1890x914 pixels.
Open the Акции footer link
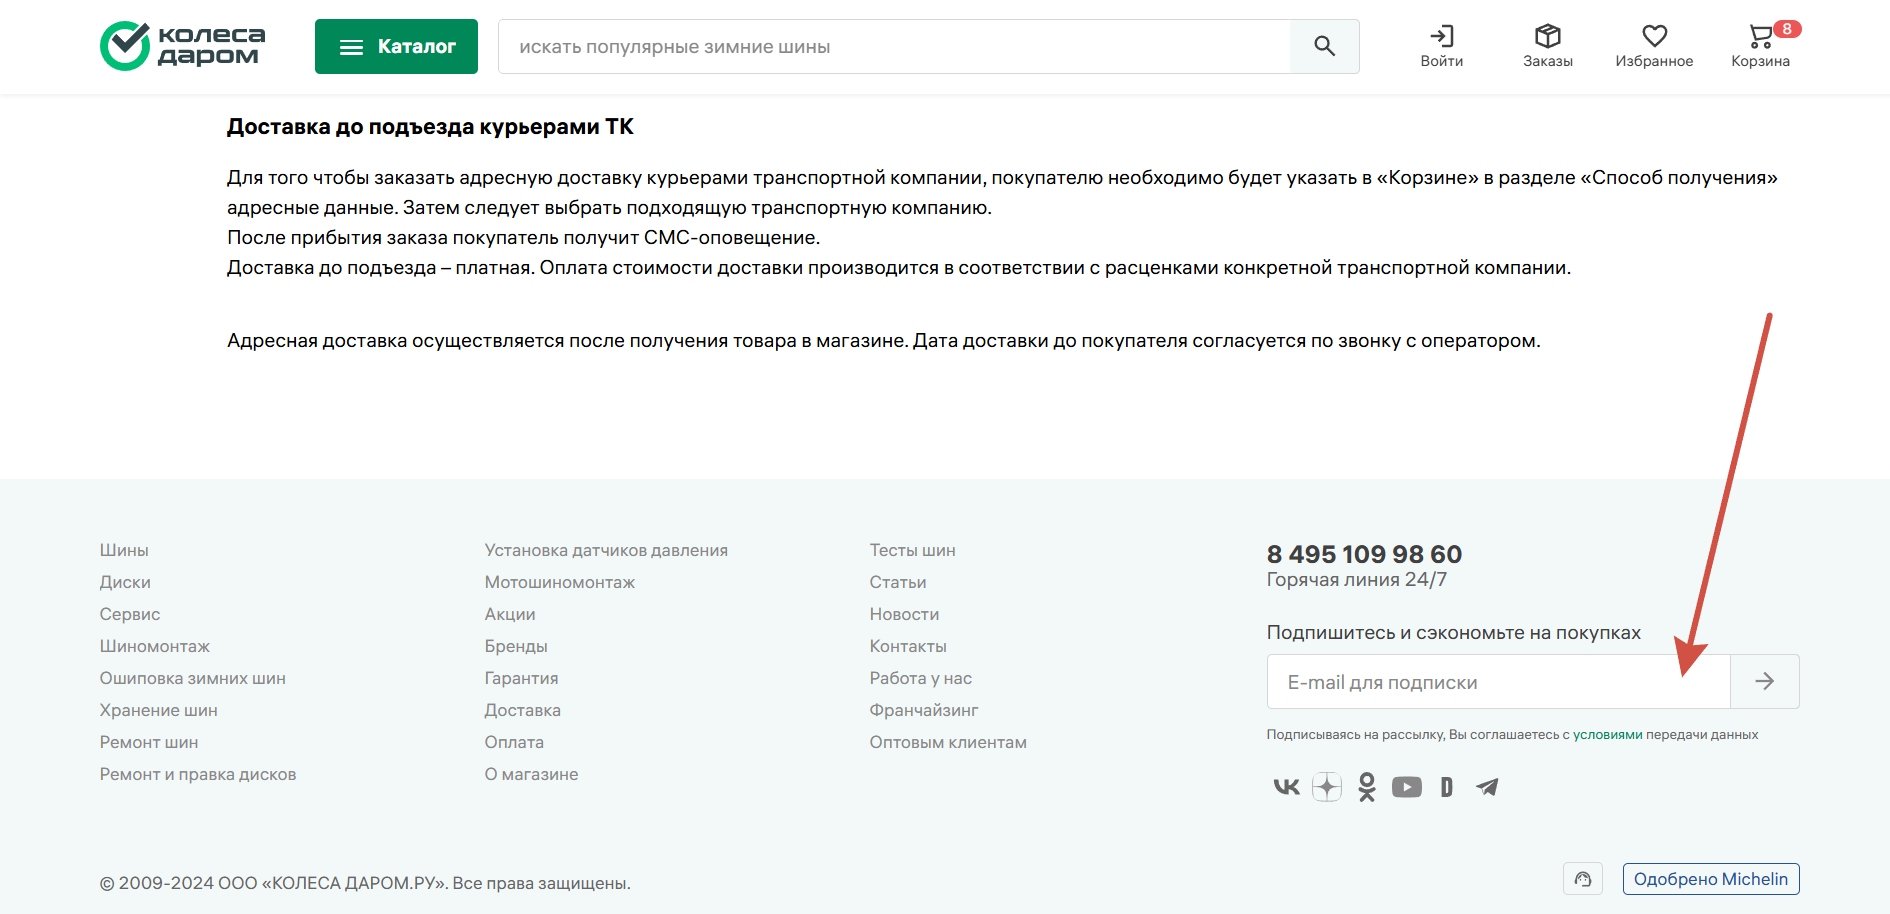point(510,614)
